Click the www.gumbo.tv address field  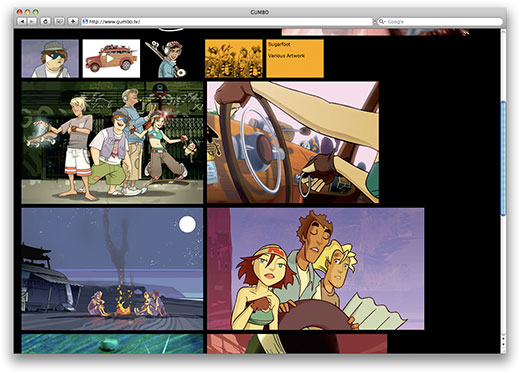pos(227,21)
